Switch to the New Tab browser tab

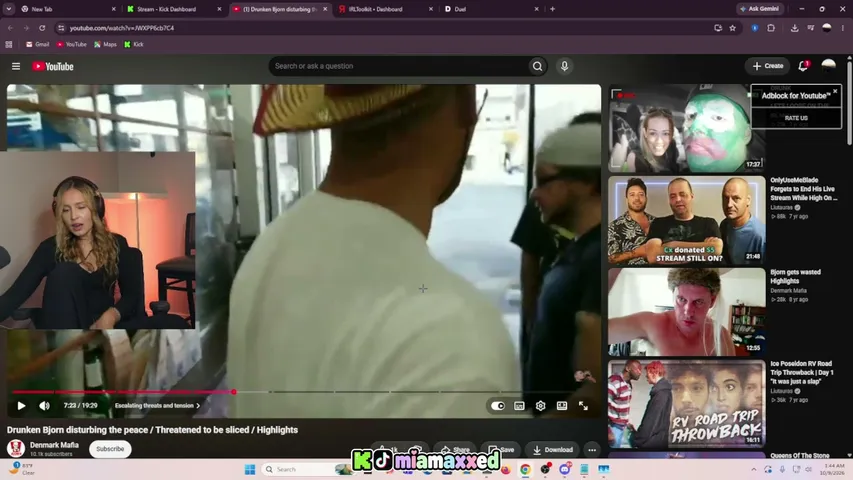coord(68,9)
